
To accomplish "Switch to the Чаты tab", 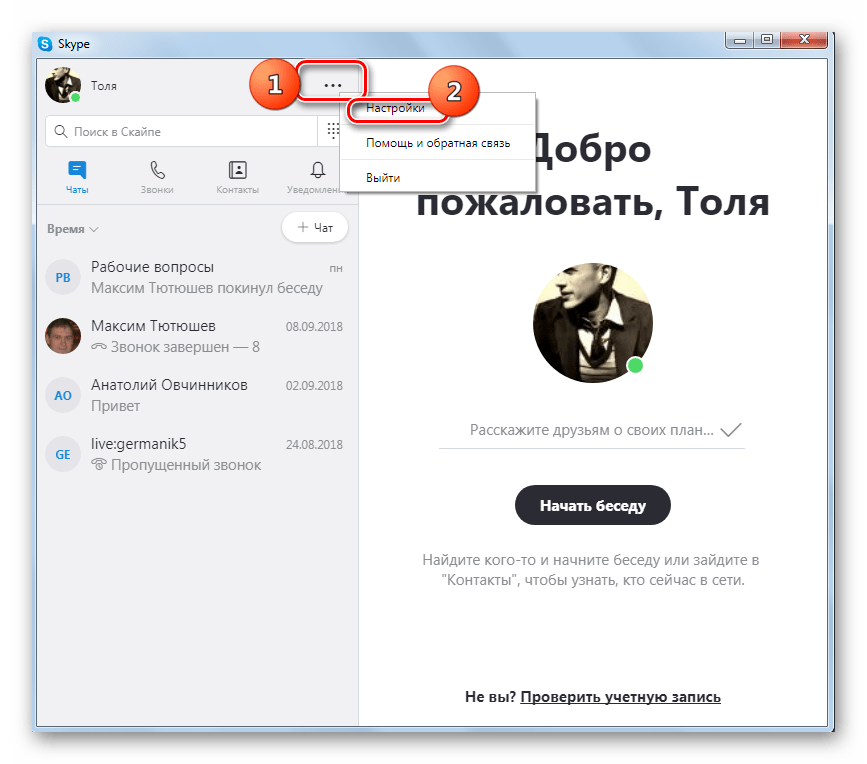I will tap(77, 177).
